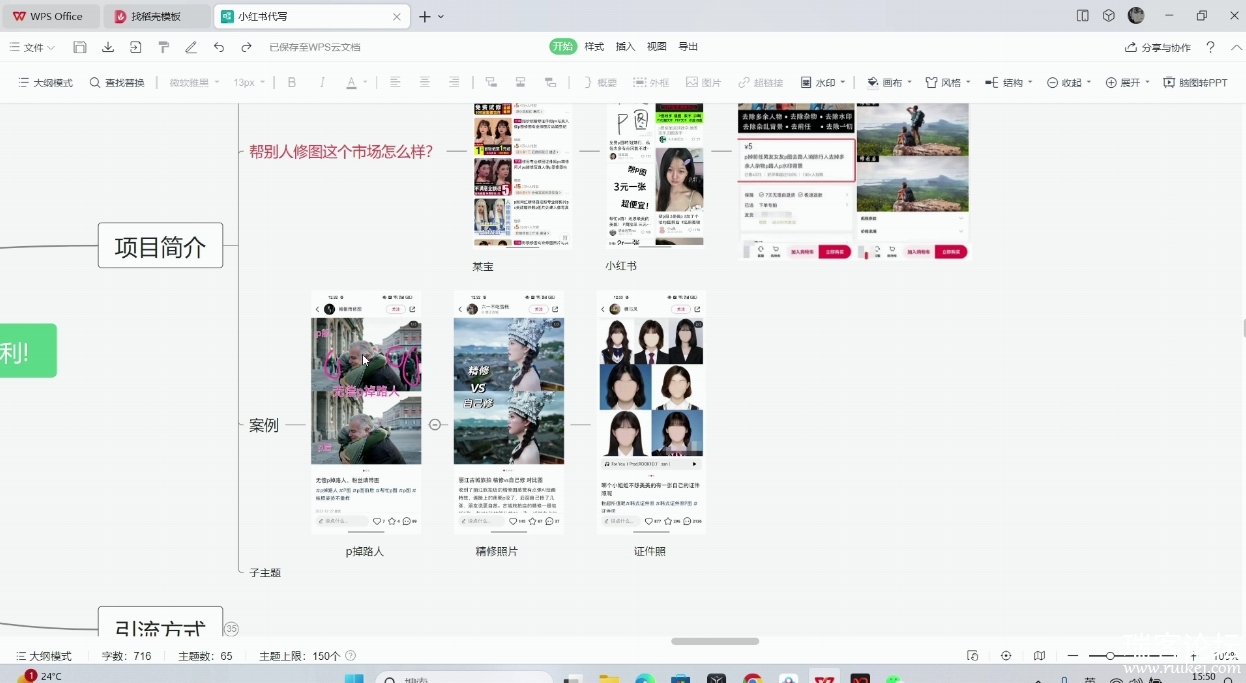Click the help question mark icon
The width and height of the screenshot is (1246, 683).
[1210, 47]
